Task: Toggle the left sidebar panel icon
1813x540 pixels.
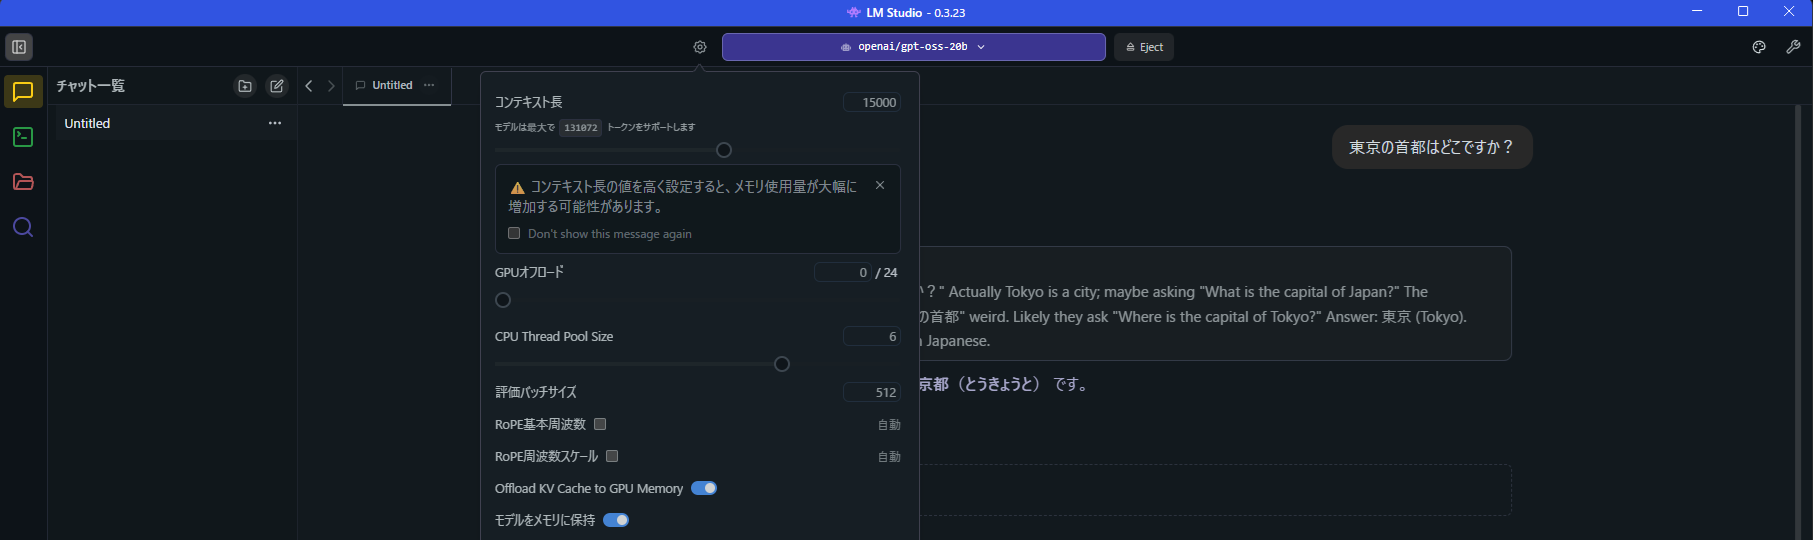Action: click(x=19, y=47)
